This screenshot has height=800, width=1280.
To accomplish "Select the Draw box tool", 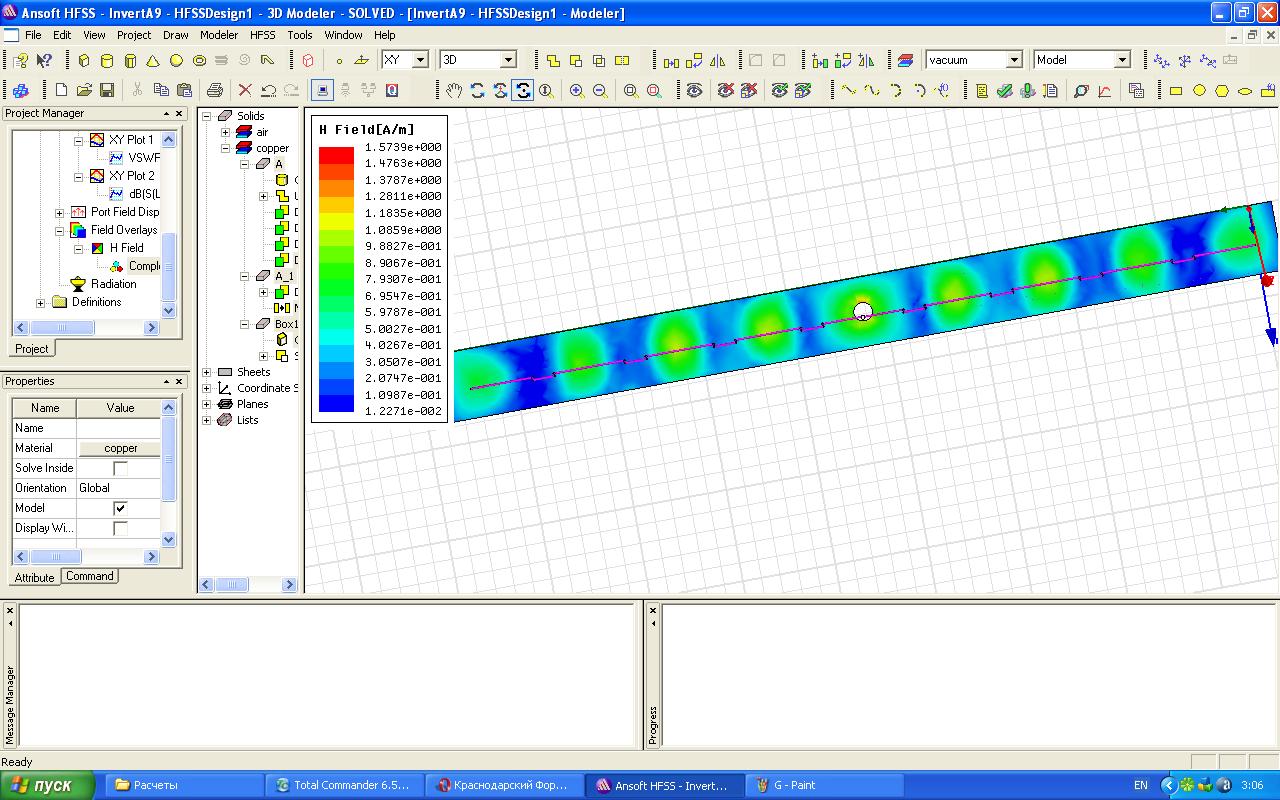I will click(84, 60).
